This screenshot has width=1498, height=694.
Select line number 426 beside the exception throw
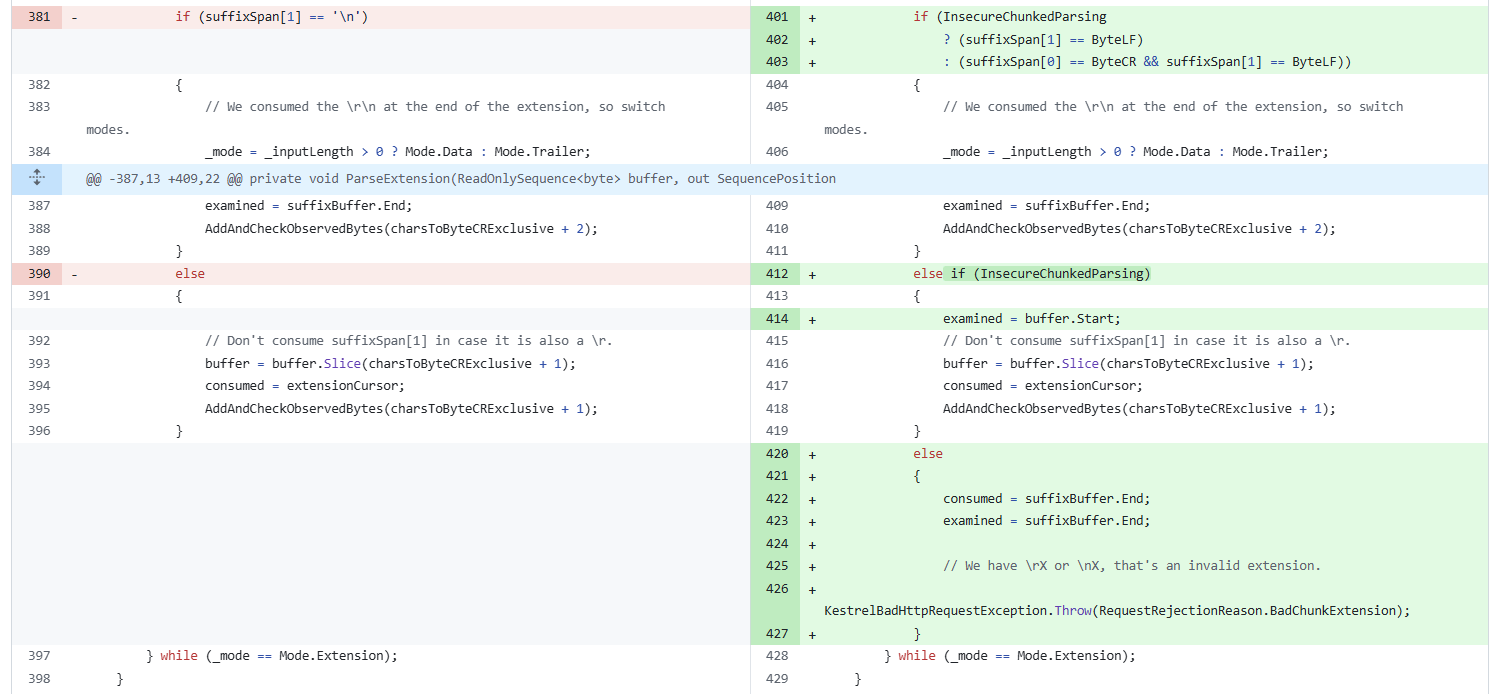[x=778, y=588]
